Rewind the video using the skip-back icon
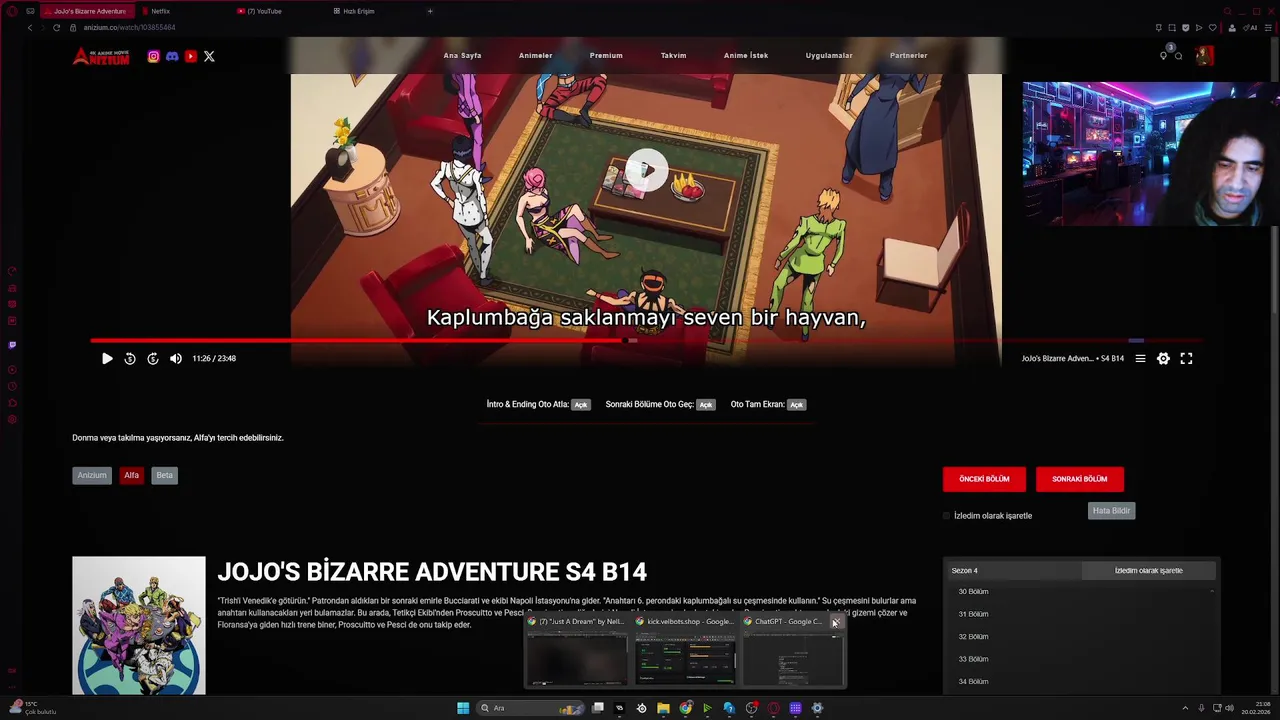The height and width of the screenshot is (720, 1280). (x=130, y=358)
